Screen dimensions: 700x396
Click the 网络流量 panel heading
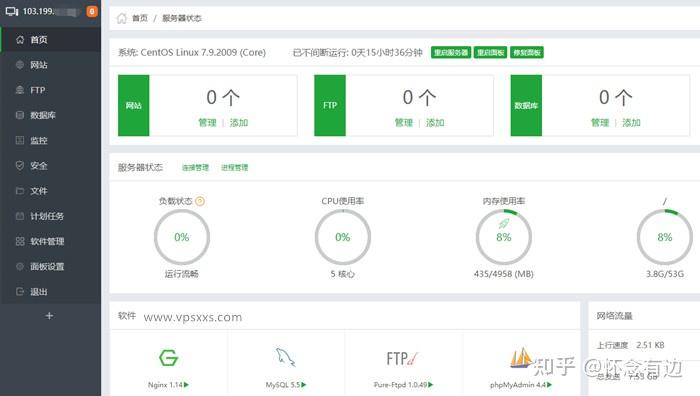(x=614, y=316)
